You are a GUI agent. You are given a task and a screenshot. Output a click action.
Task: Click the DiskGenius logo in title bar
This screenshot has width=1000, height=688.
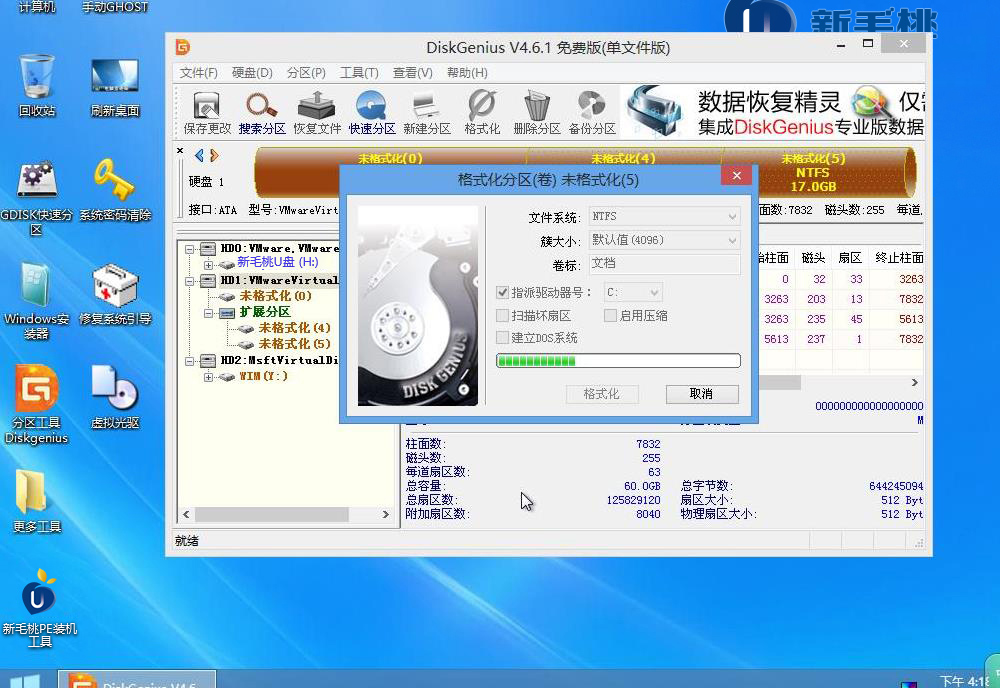182,47
